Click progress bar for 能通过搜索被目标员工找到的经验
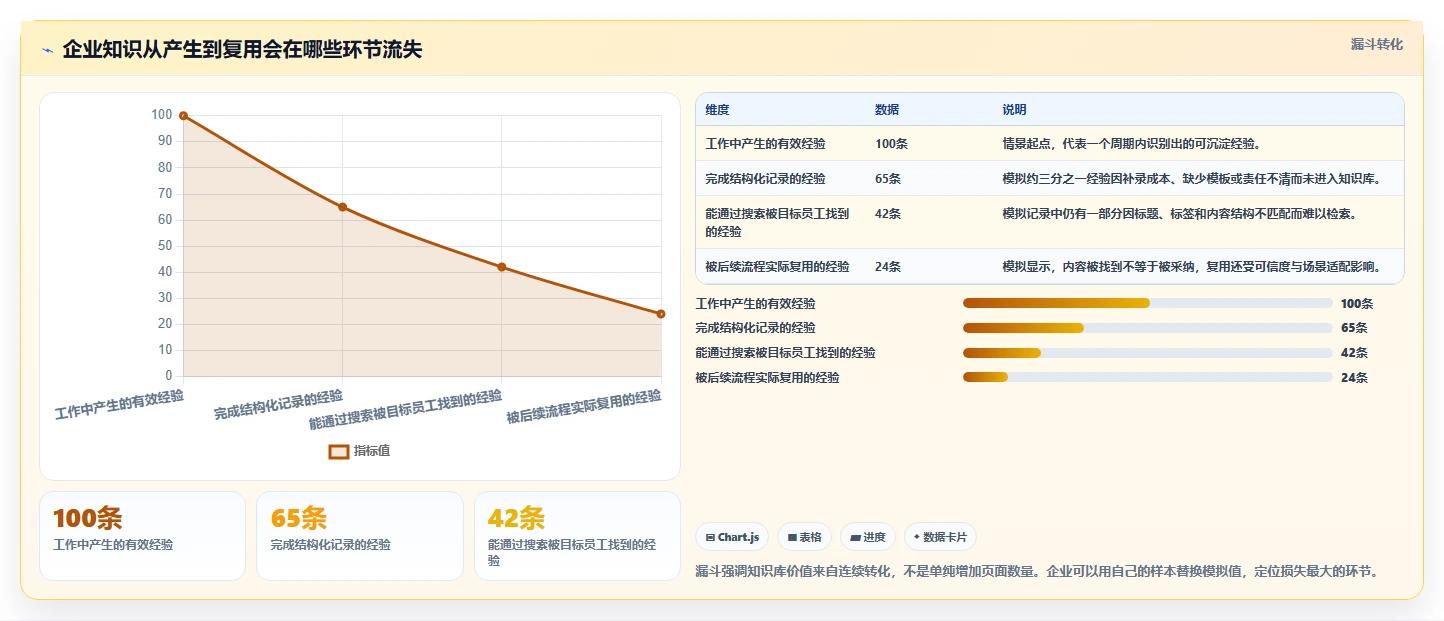Viewport: 1444px width, 621px height. tap(1147, 352)
